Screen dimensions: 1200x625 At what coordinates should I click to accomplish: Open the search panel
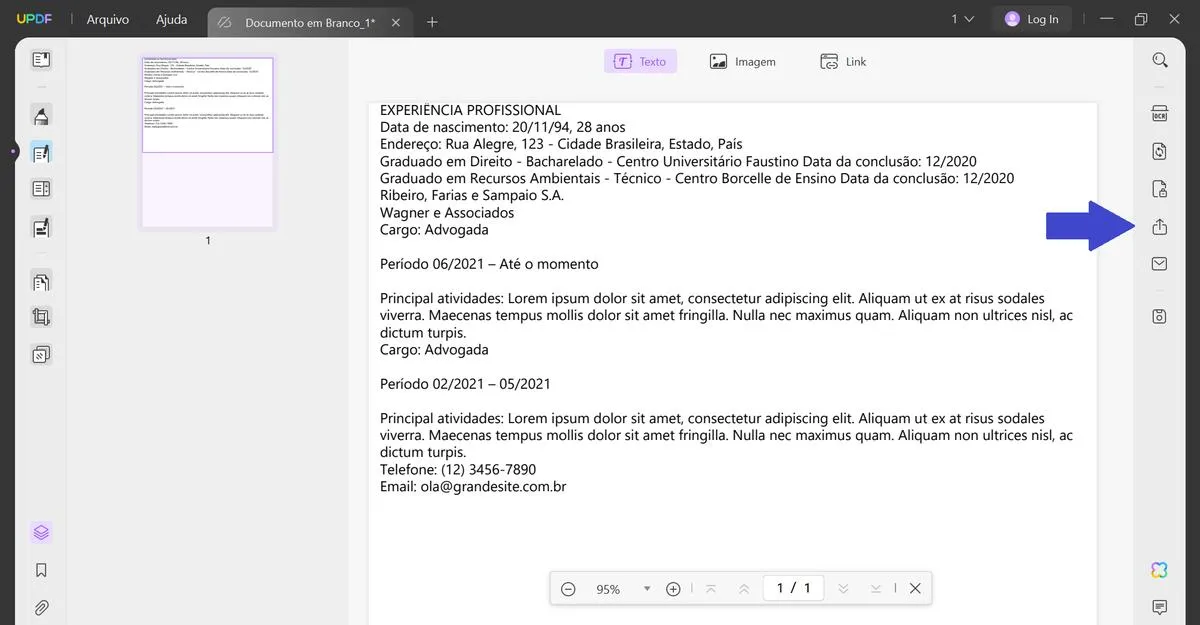tap(1159, 59)
